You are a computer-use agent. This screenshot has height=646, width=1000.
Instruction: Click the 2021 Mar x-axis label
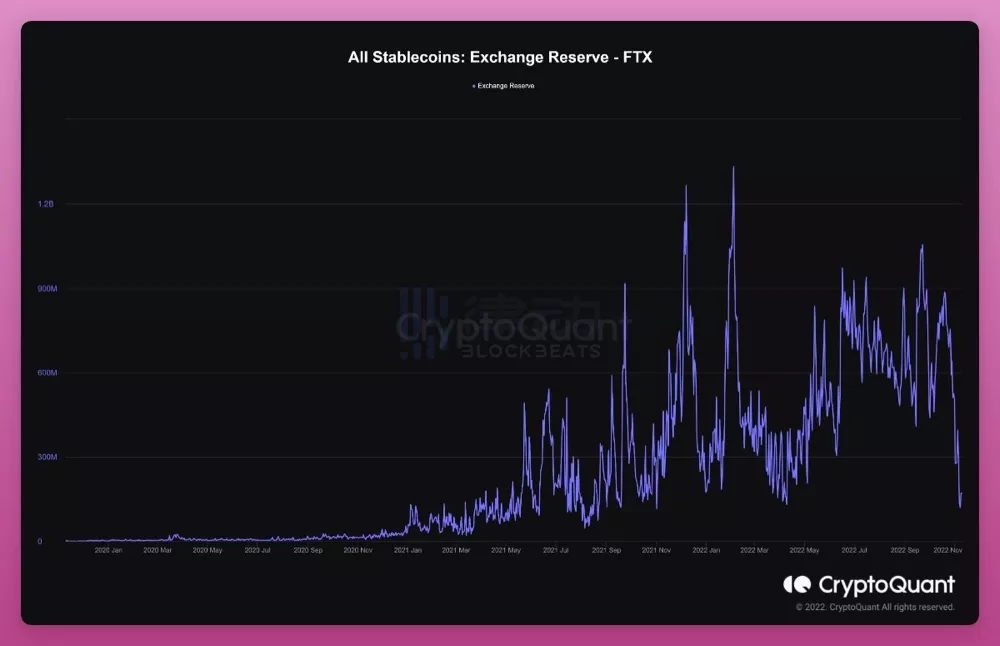pyautogui.click(x=456, y=550)
